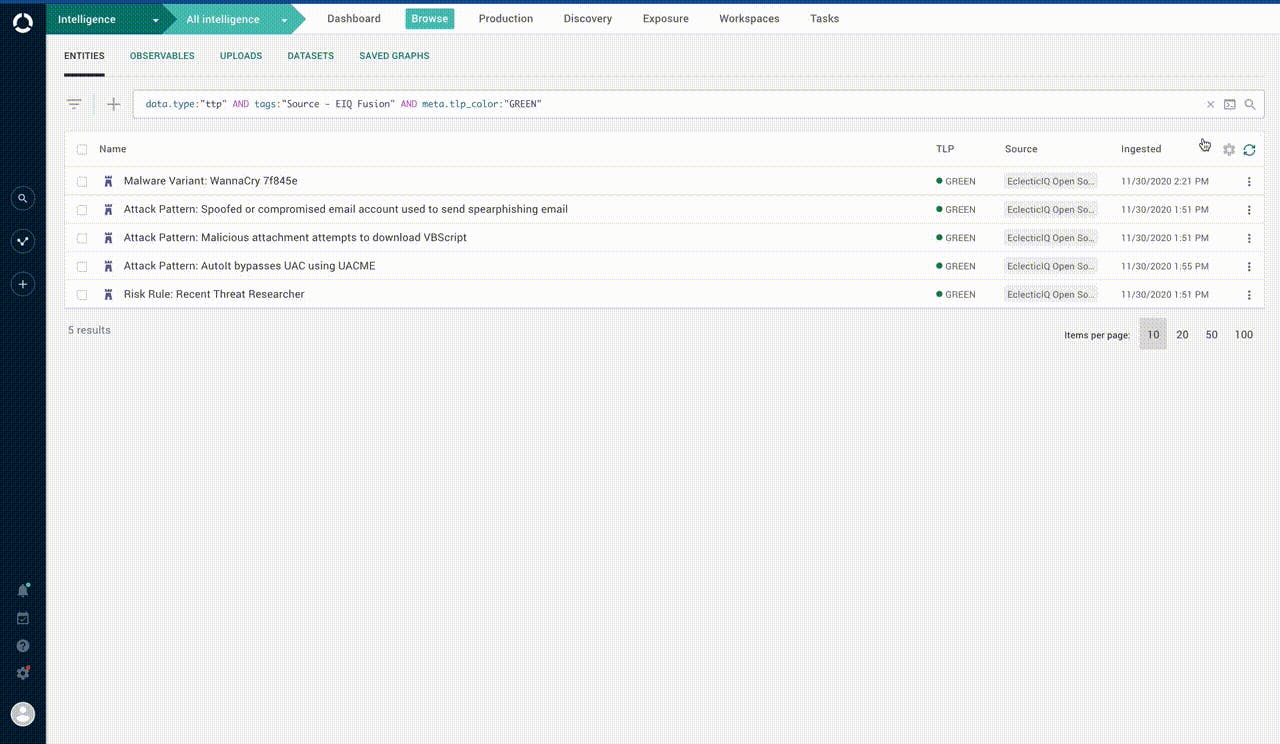The height and width of the screenshot is (744, 1280).
Task: Open the graph icon in the sidebar
Action: coord(22,241)
